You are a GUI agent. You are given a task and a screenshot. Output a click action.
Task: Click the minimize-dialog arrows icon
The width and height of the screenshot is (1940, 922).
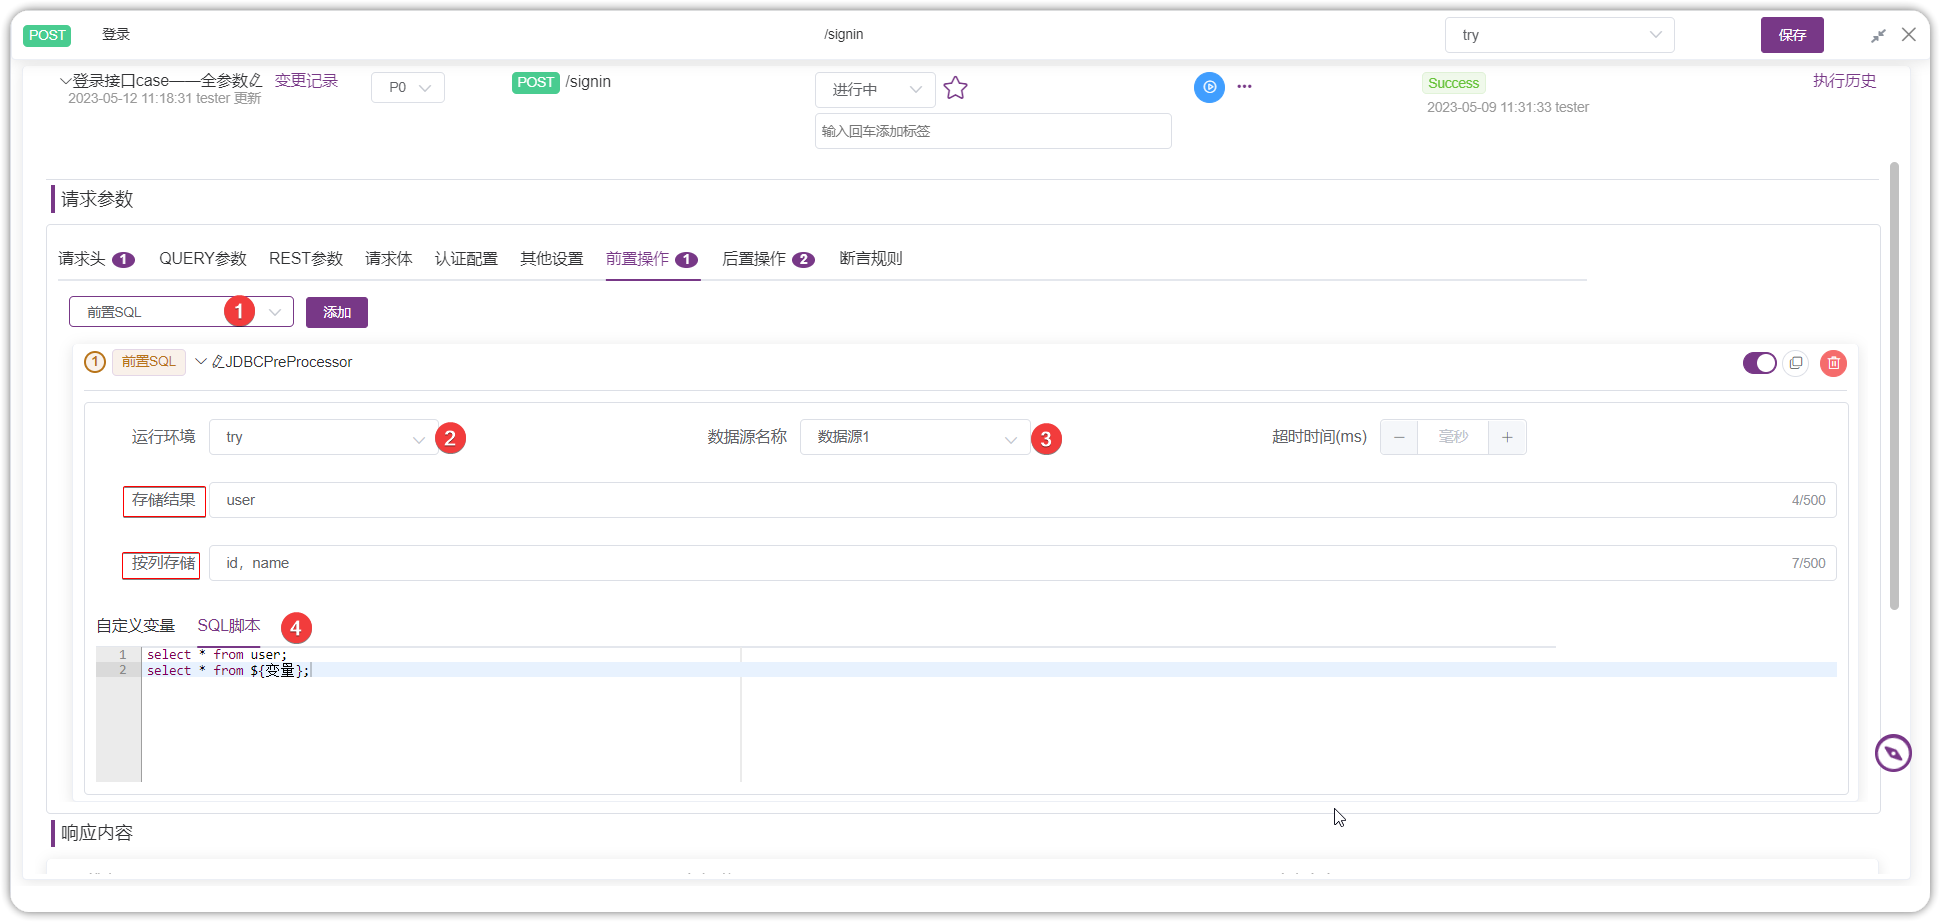coord(1878,35)
